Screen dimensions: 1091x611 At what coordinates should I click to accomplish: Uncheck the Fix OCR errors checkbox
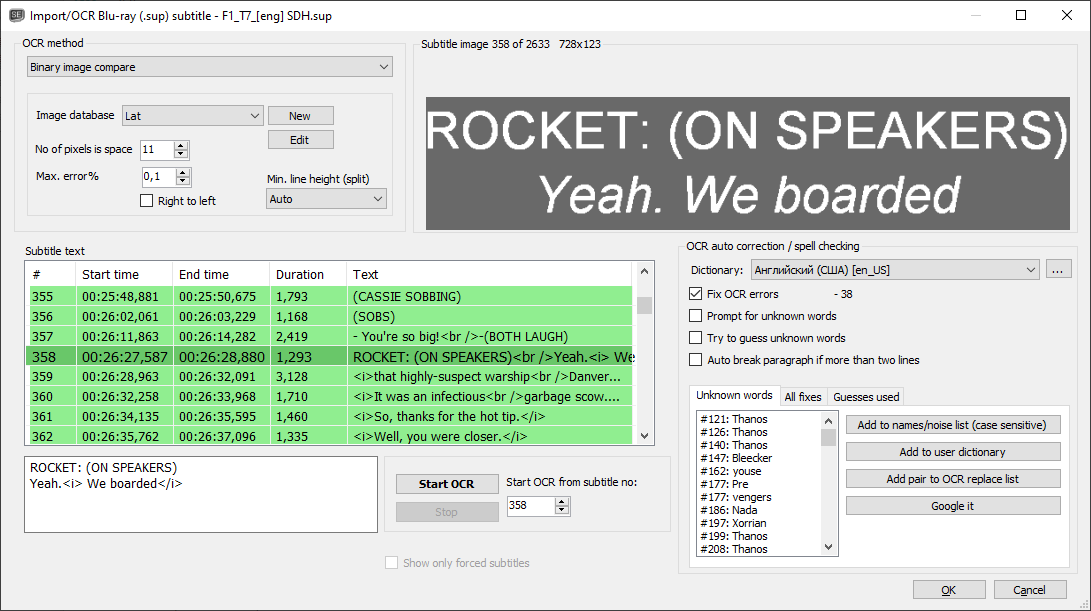pos(695,294)
